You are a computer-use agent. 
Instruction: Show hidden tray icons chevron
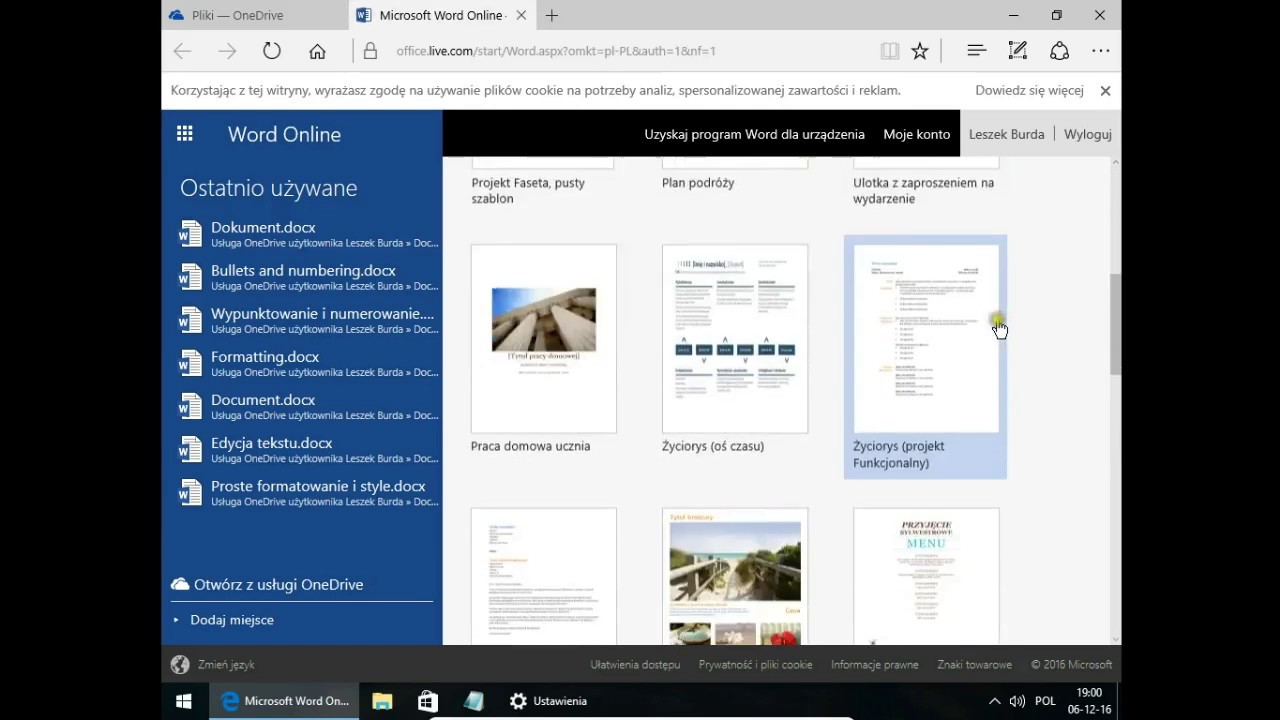tap(994, 701)
